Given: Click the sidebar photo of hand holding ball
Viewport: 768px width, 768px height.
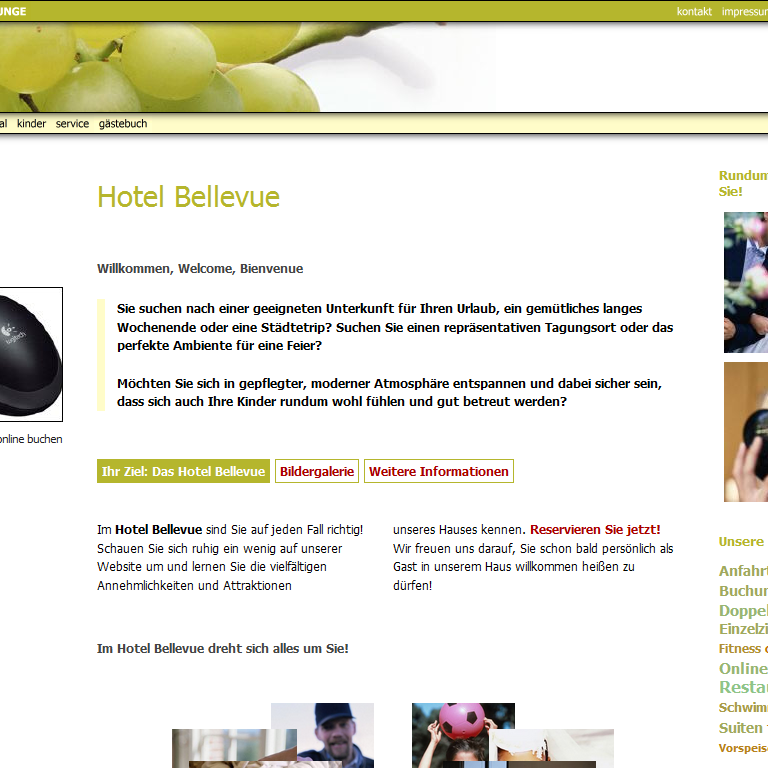Looking at the screenshot, I should click(746, 432).
